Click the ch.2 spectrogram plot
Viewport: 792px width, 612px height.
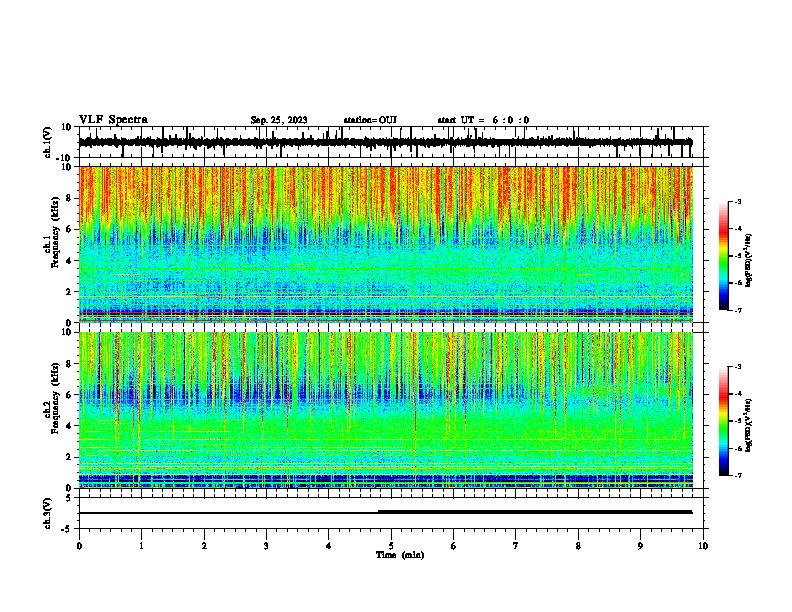pos(386,410)
